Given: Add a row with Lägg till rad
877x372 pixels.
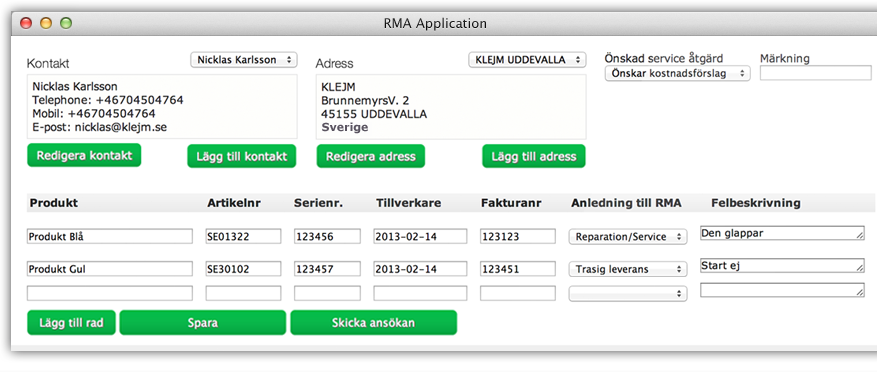Looking at the screenshot, I should [71, 323].
